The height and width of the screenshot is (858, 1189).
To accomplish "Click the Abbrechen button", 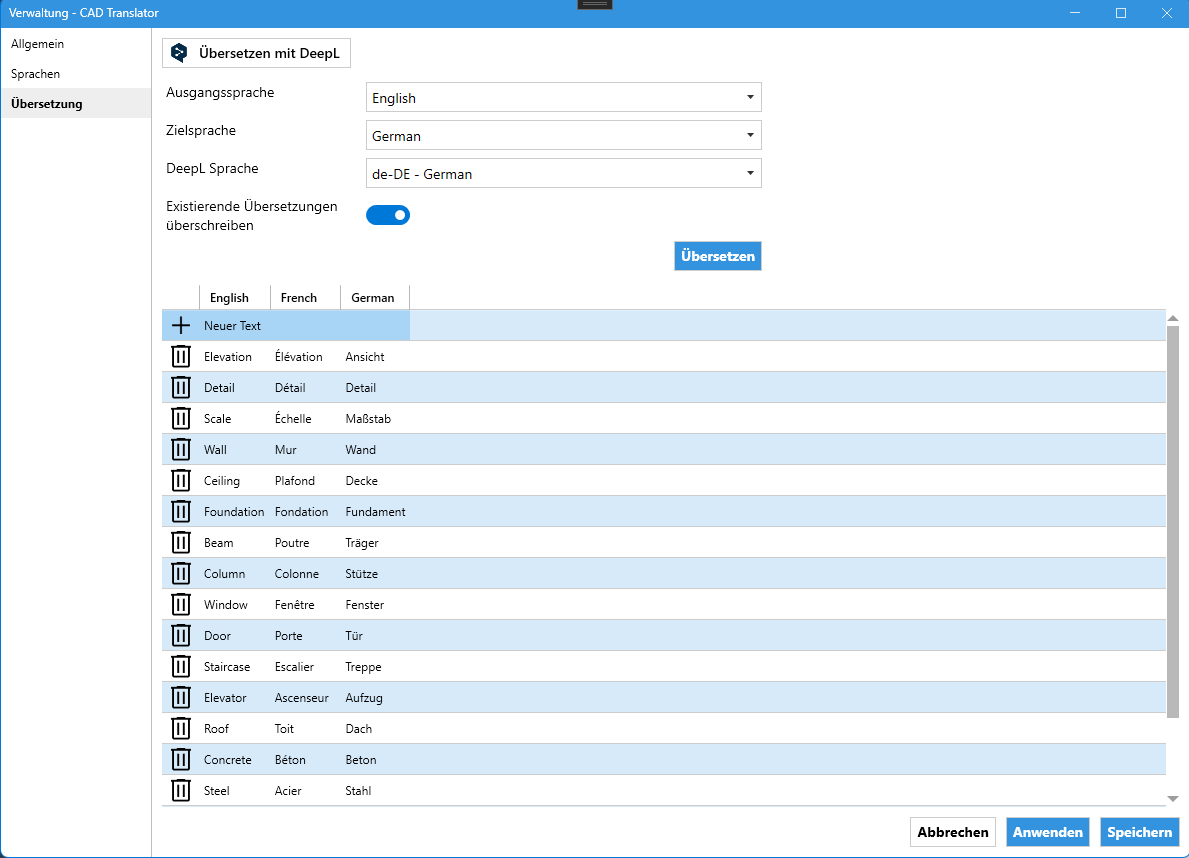I will point(952,832).
